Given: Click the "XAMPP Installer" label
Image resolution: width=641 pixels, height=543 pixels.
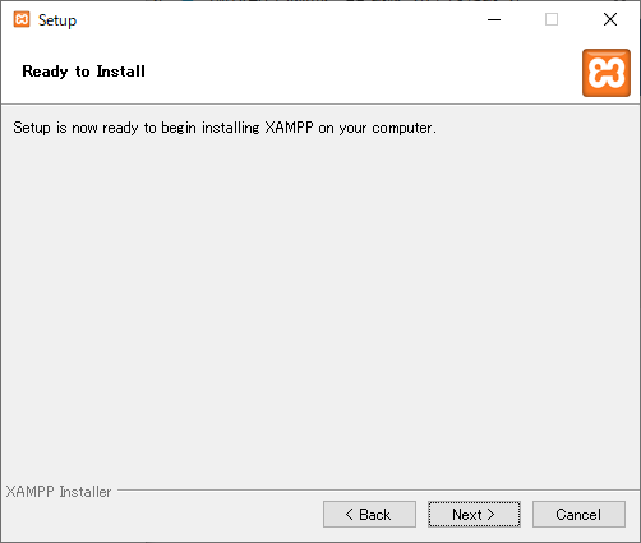Looking at the screenshot, I should 58,492.
